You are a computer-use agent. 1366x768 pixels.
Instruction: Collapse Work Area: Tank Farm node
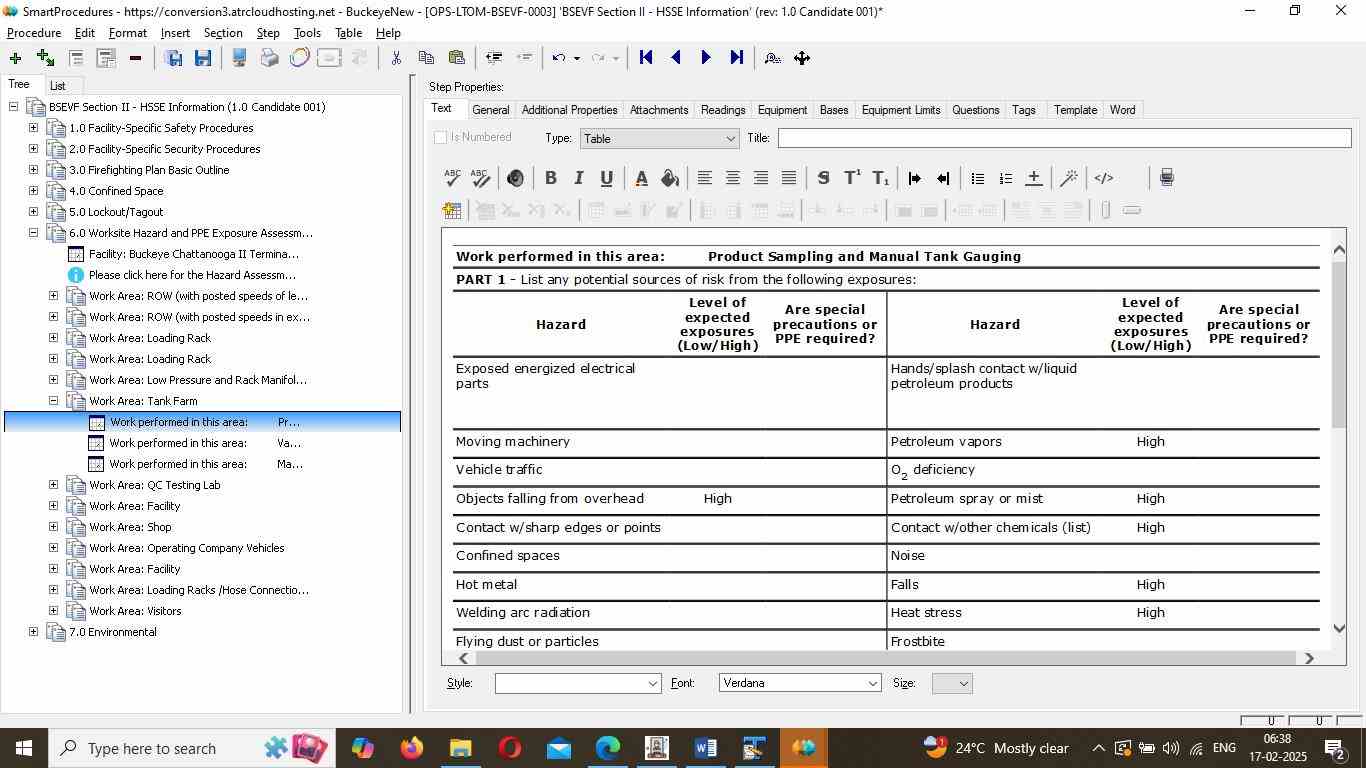click(54, 401)
